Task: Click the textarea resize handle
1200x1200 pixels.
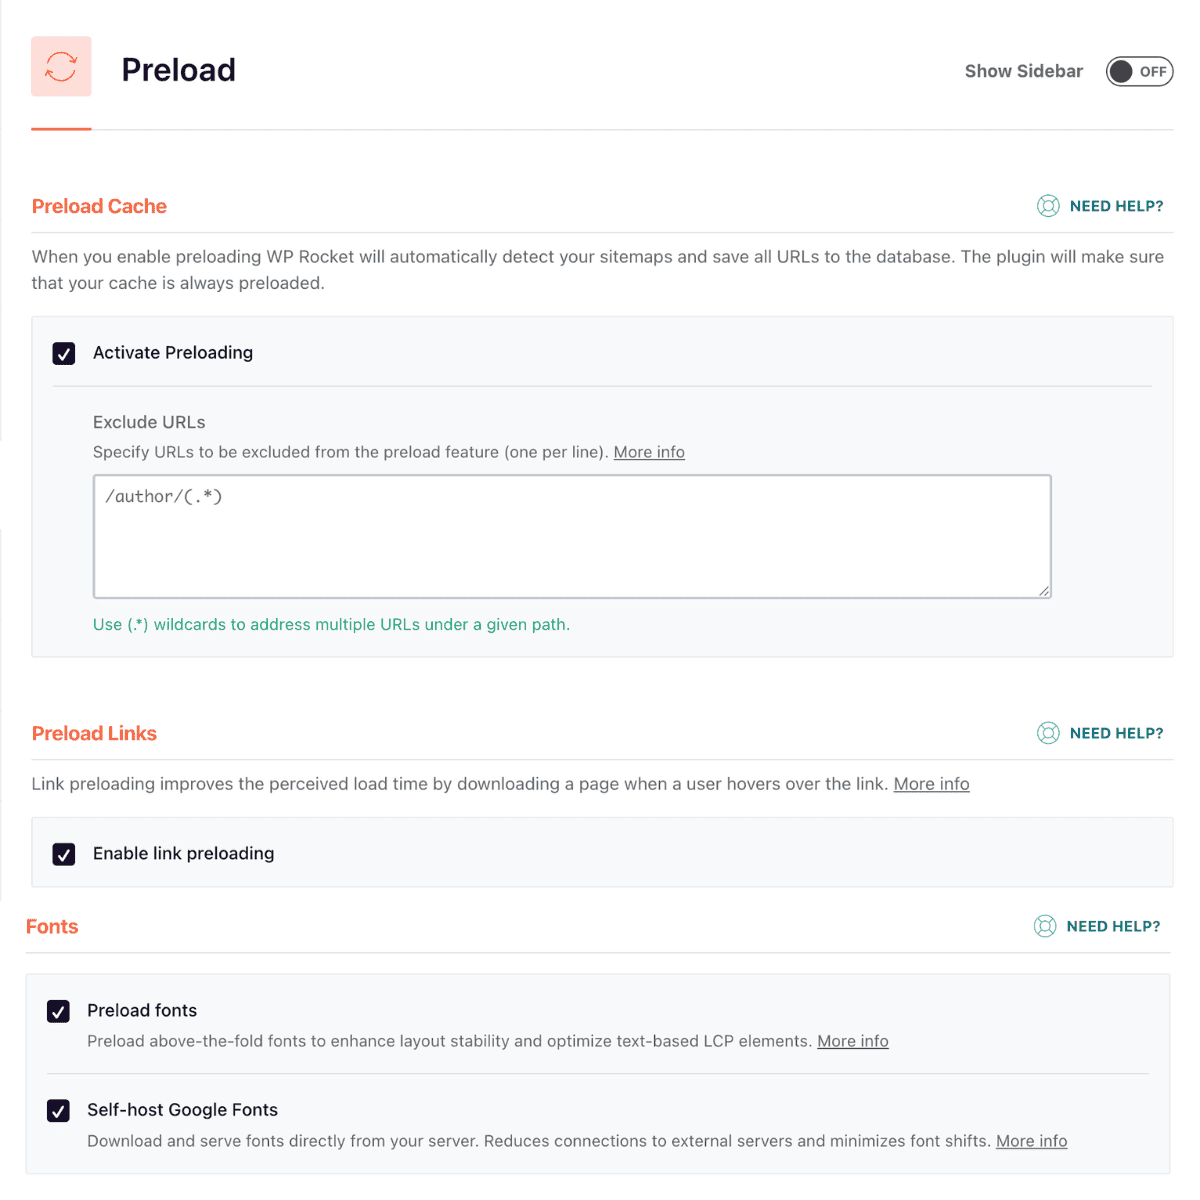Action: (x=1044, y=591)
